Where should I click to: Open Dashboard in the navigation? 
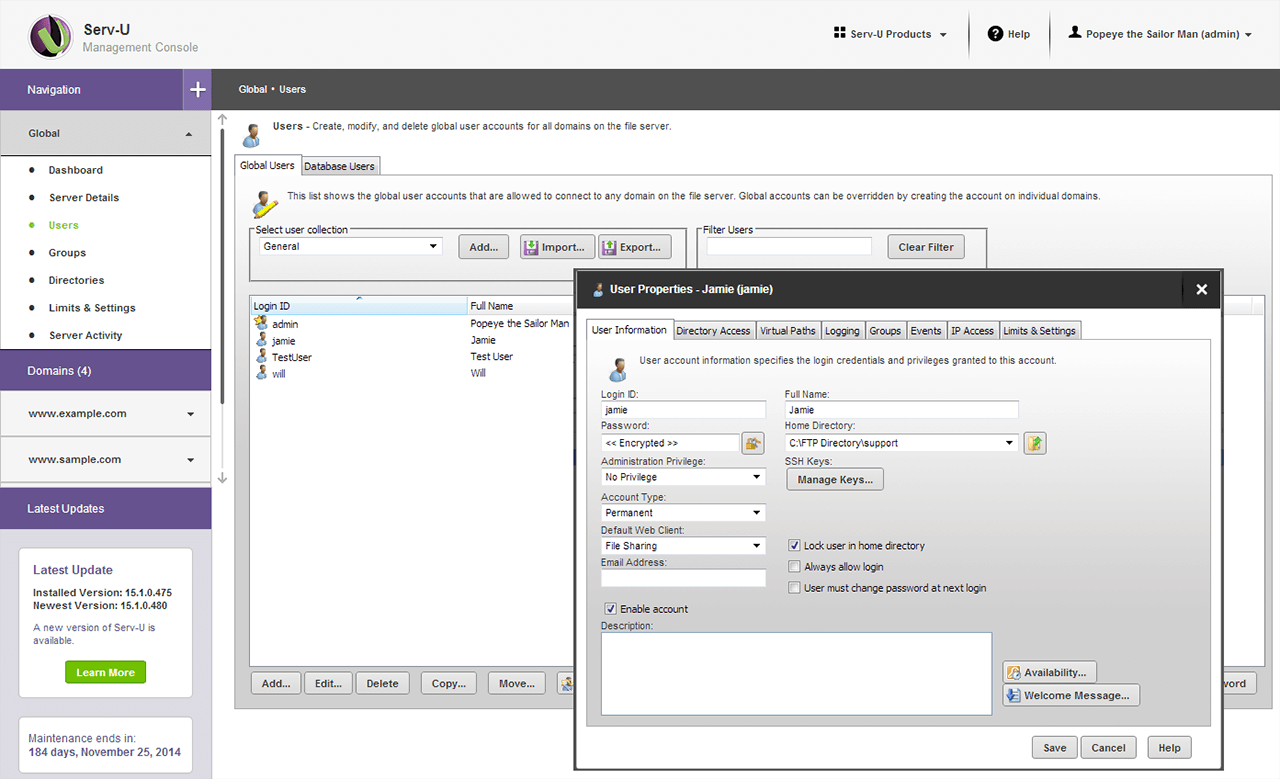coord(75,170)
